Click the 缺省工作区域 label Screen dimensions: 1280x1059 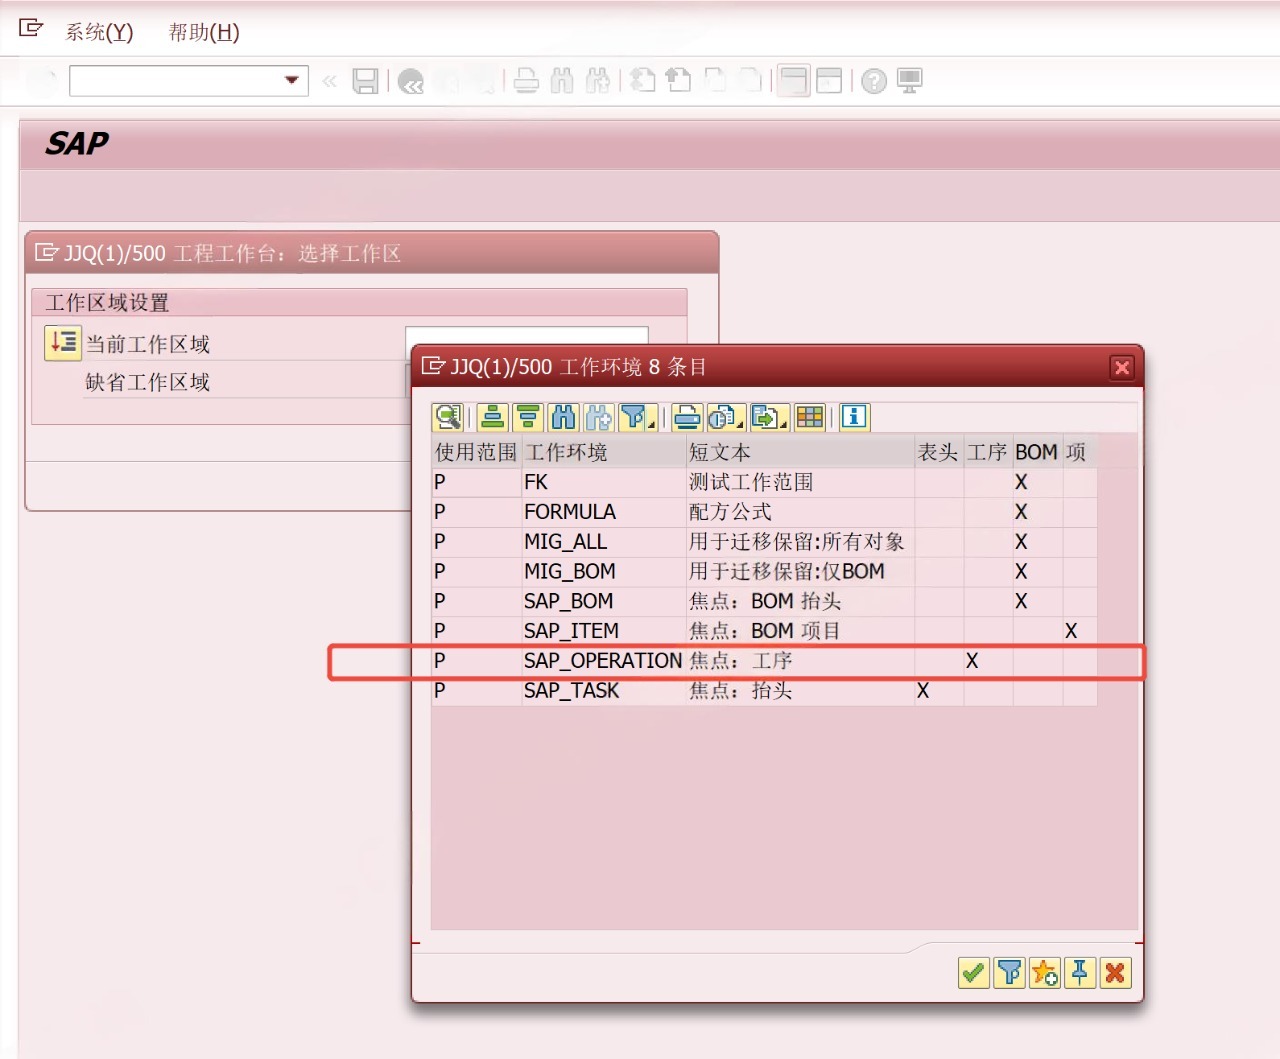tap(148, 382)
